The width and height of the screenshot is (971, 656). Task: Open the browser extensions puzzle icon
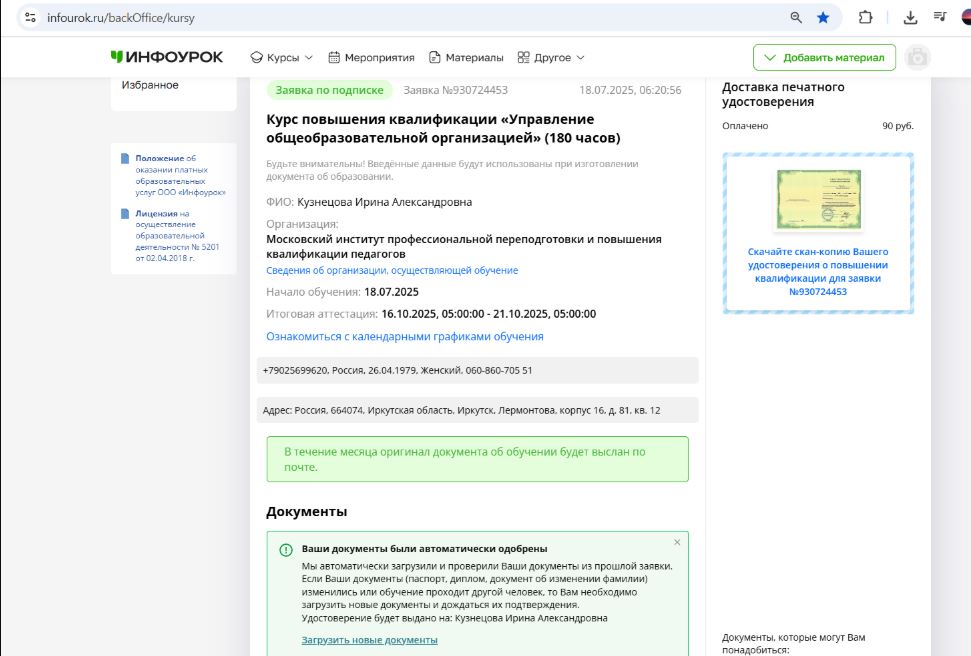tap(866, 17)
